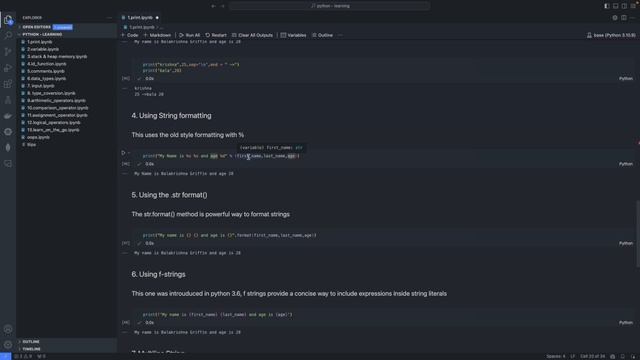Open the Extensions view

tap(8, 84)
